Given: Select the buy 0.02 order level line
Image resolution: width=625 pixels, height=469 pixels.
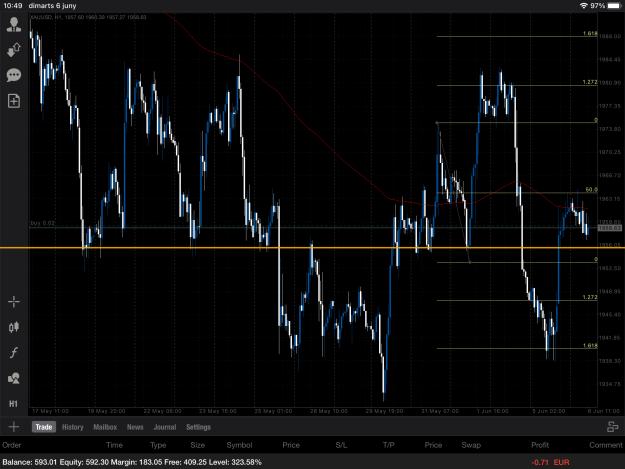Looking at the screenshot, I should [x=313, y=228].
